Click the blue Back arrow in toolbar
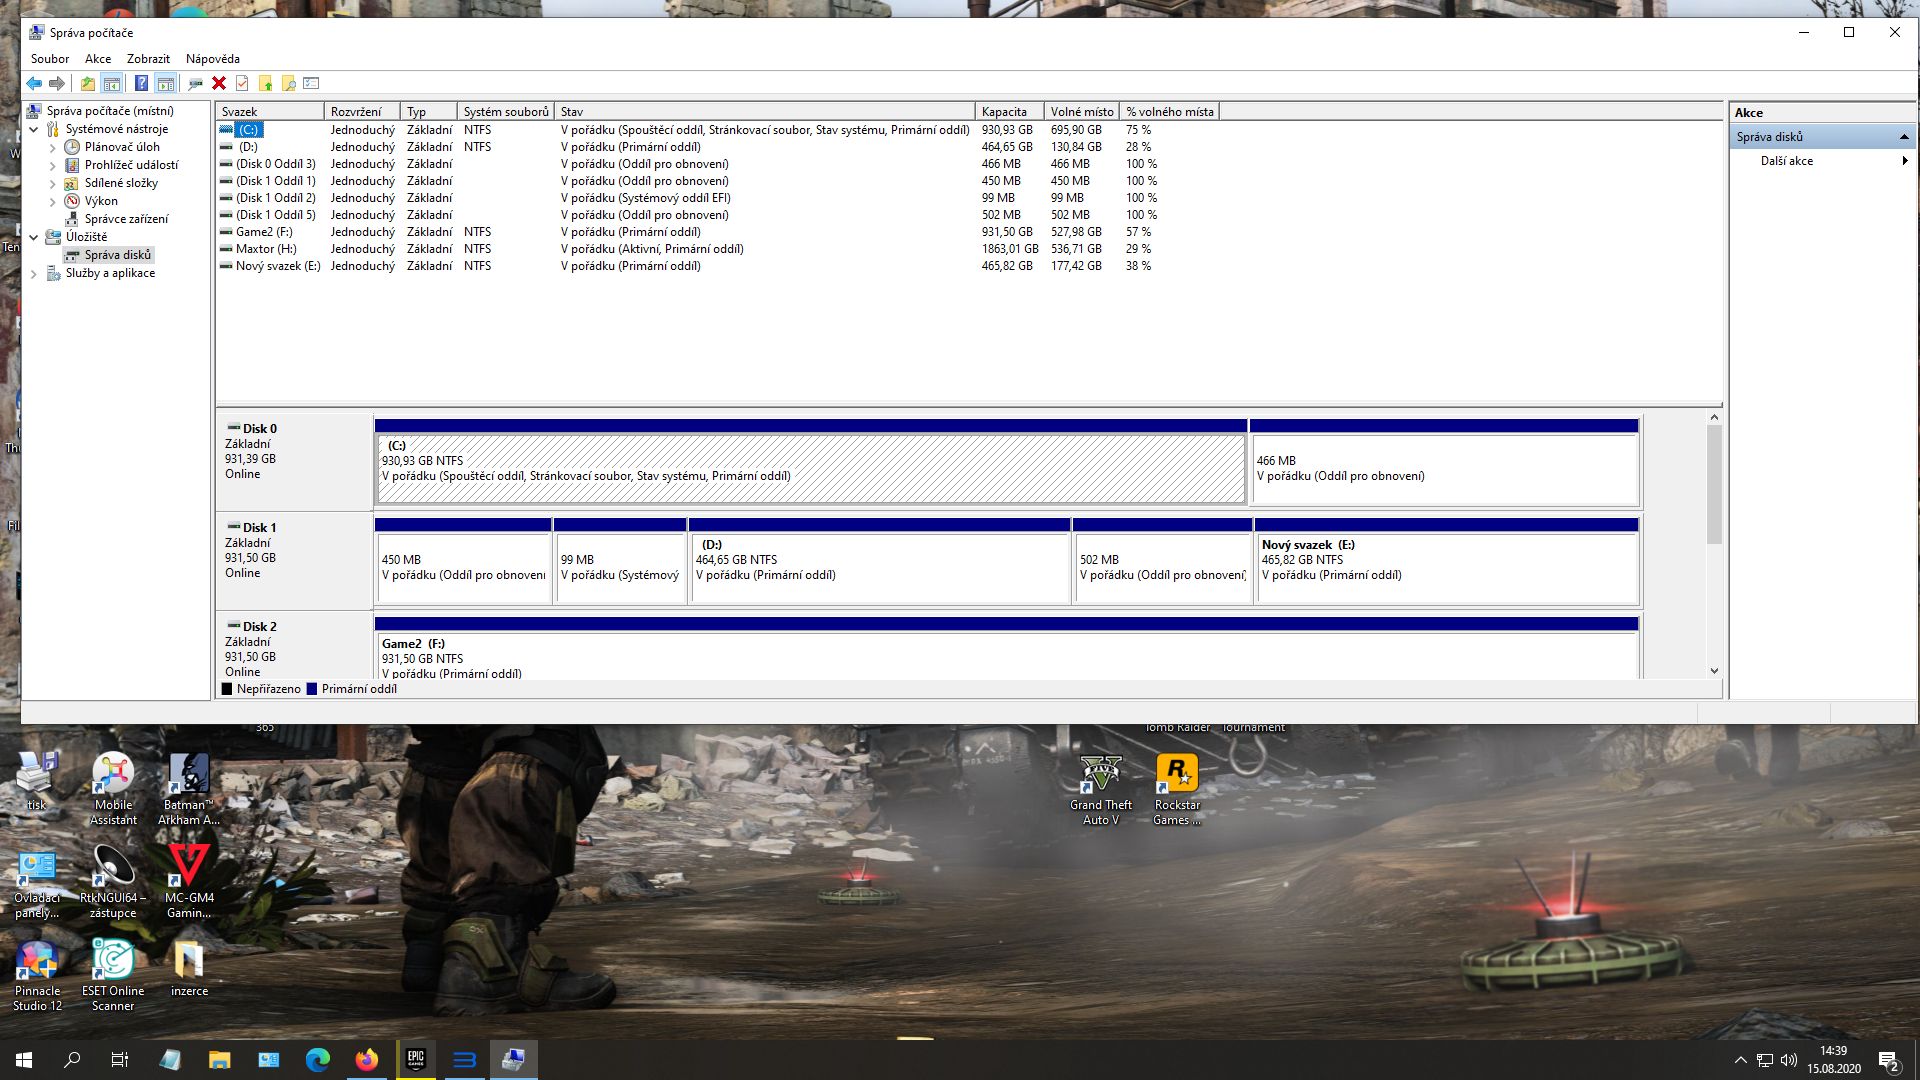Screen dimensions: 1920x1080 (34, 84)
